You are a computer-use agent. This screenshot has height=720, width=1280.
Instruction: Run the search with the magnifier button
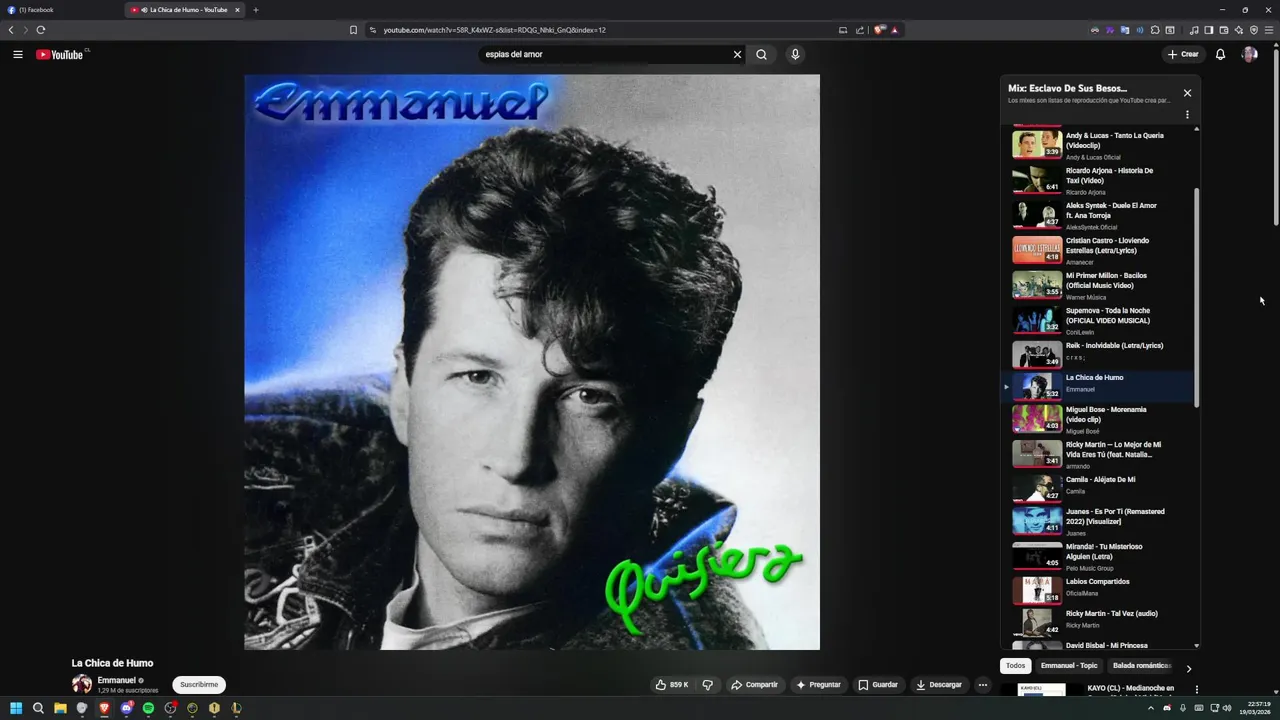(x=762, y=55)
